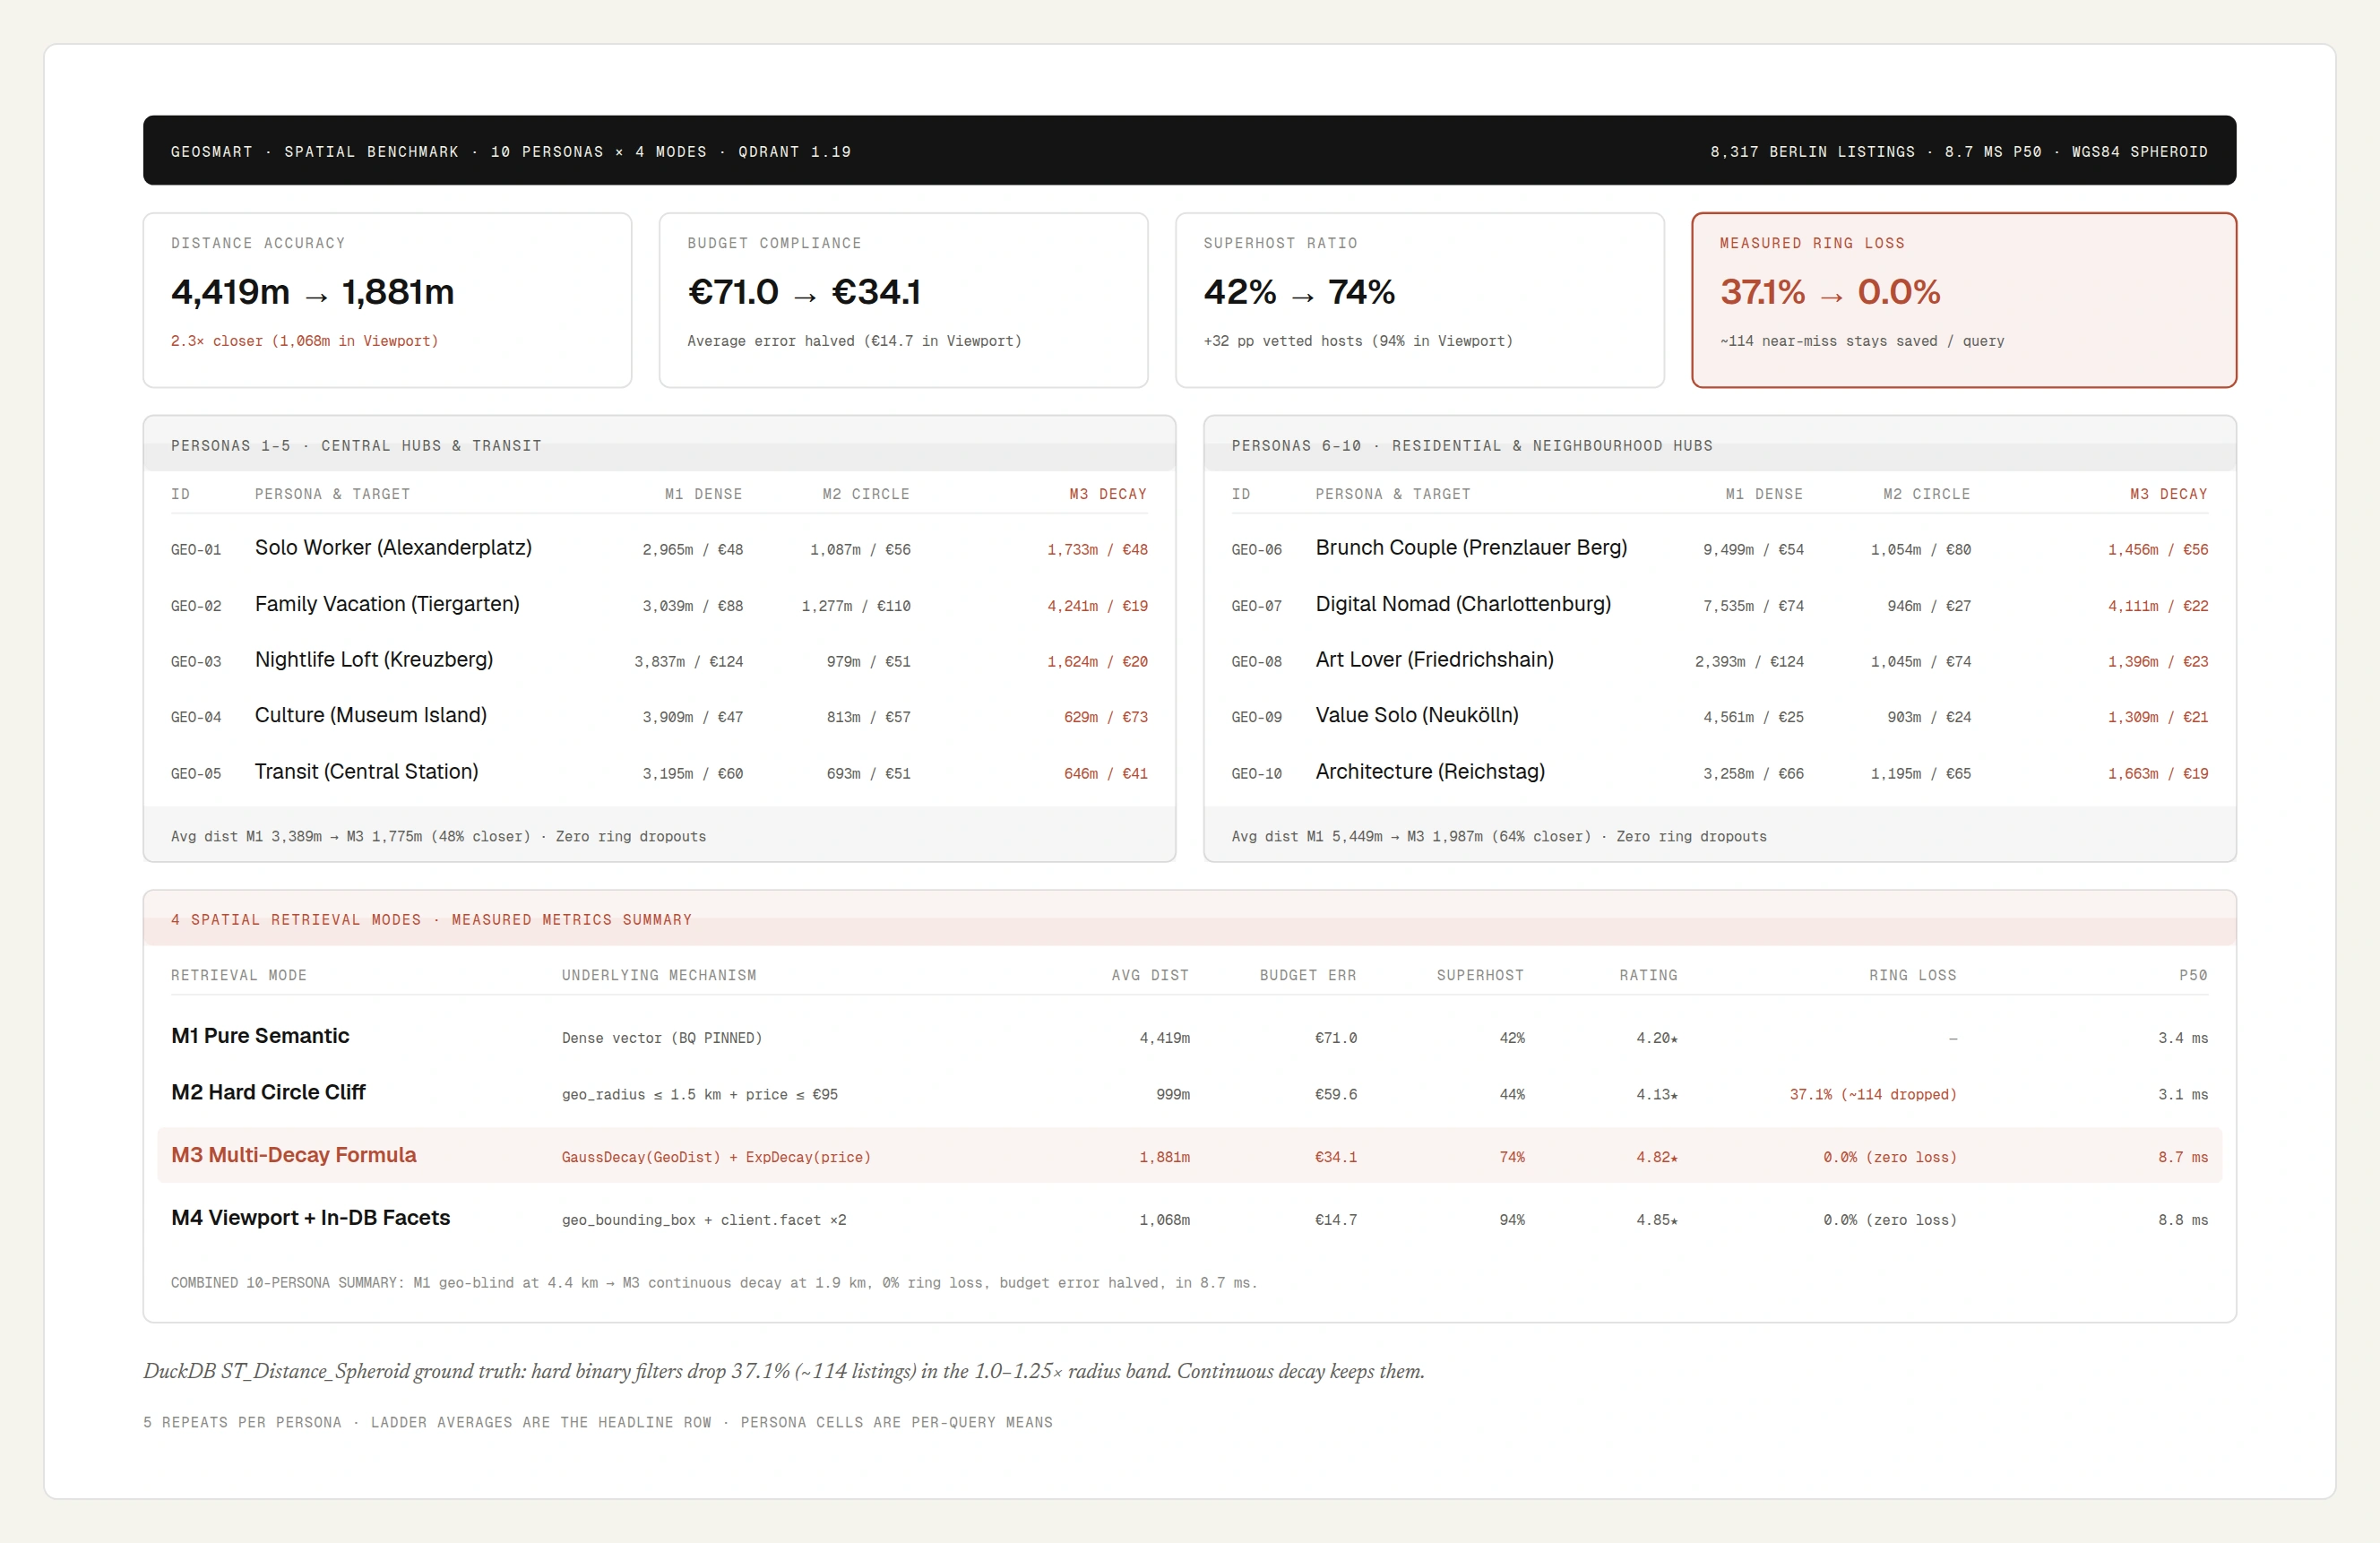Click the text '~114 near-miss stays saved / query'
2380x1543 pixels.
(1862, 341)
